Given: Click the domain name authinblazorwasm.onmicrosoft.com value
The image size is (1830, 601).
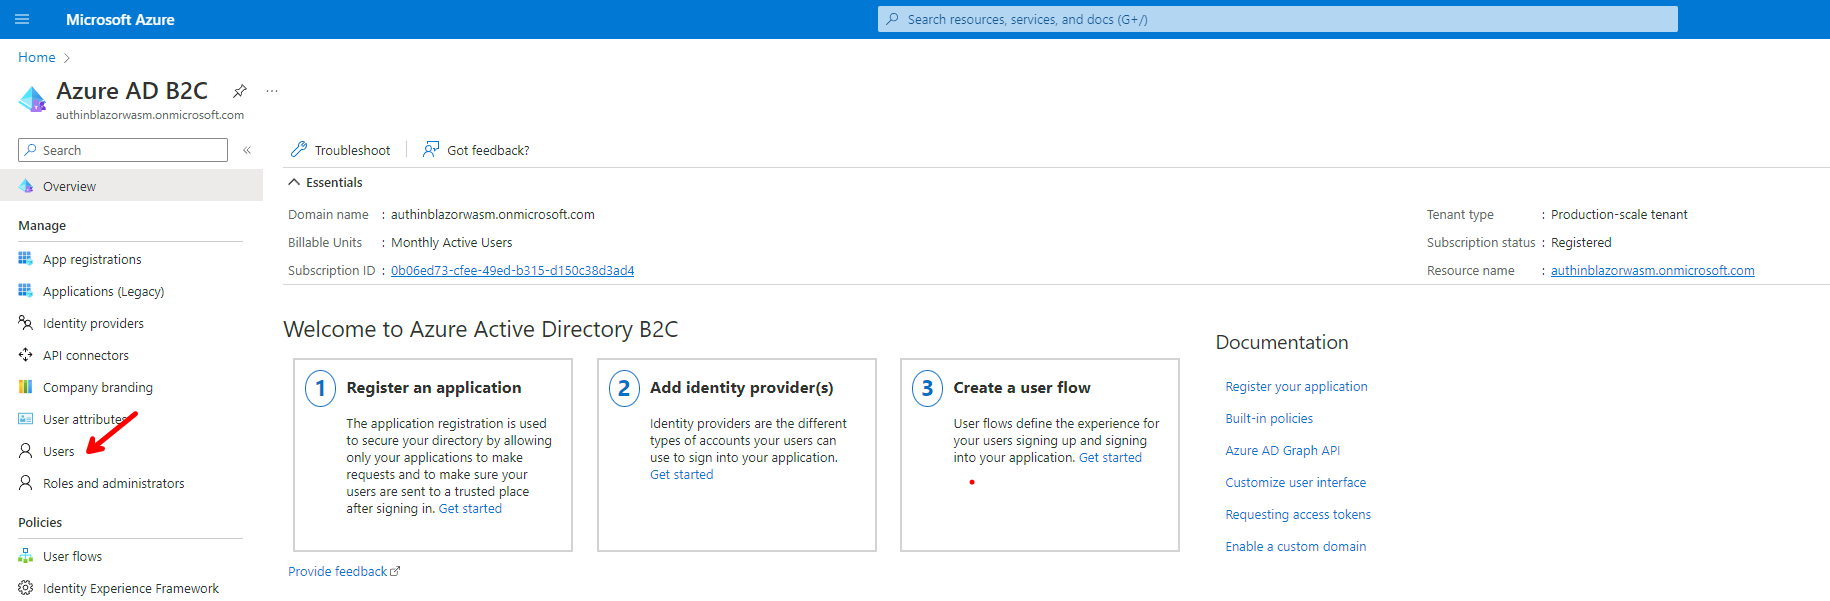Looking at the screenshot, I should click(x=492, y=214).
